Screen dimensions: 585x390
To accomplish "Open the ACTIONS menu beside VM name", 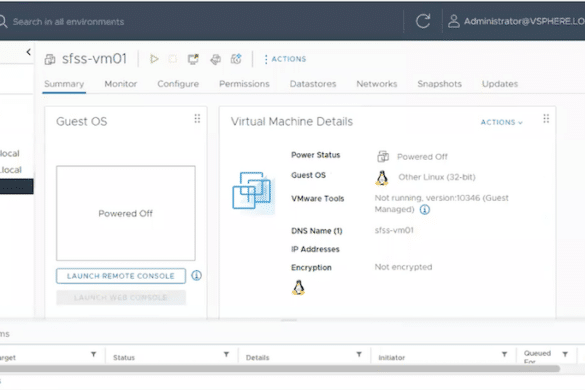I will 285,59.
